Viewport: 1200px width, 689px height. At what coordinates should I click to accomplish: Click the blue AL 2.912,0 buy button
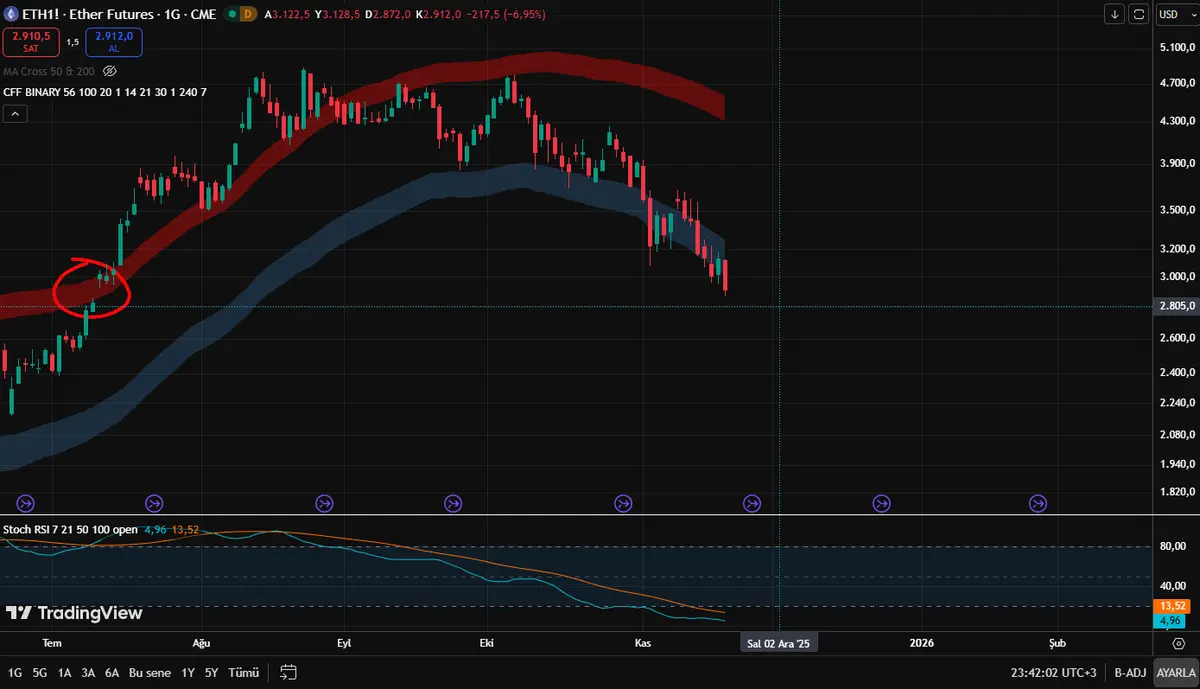[114, 41]
